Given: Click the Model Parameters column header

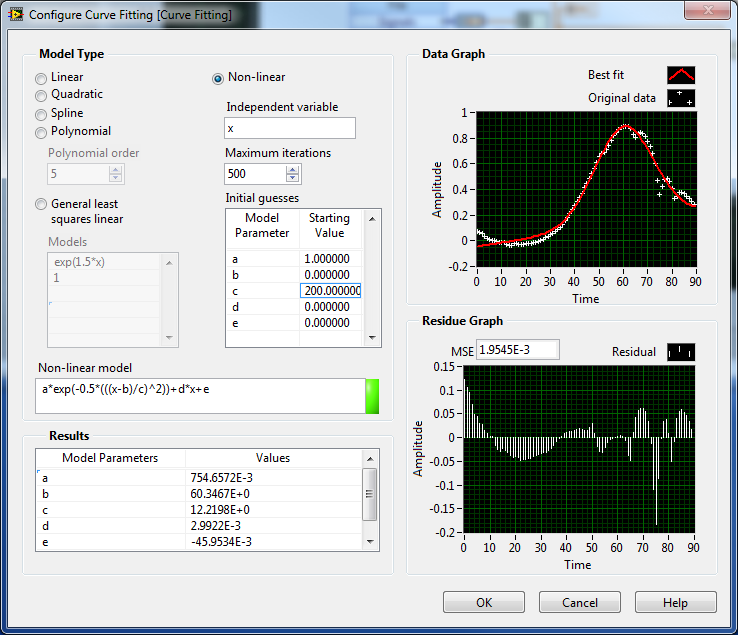Looking at the screenshot, I should point(110,458).
